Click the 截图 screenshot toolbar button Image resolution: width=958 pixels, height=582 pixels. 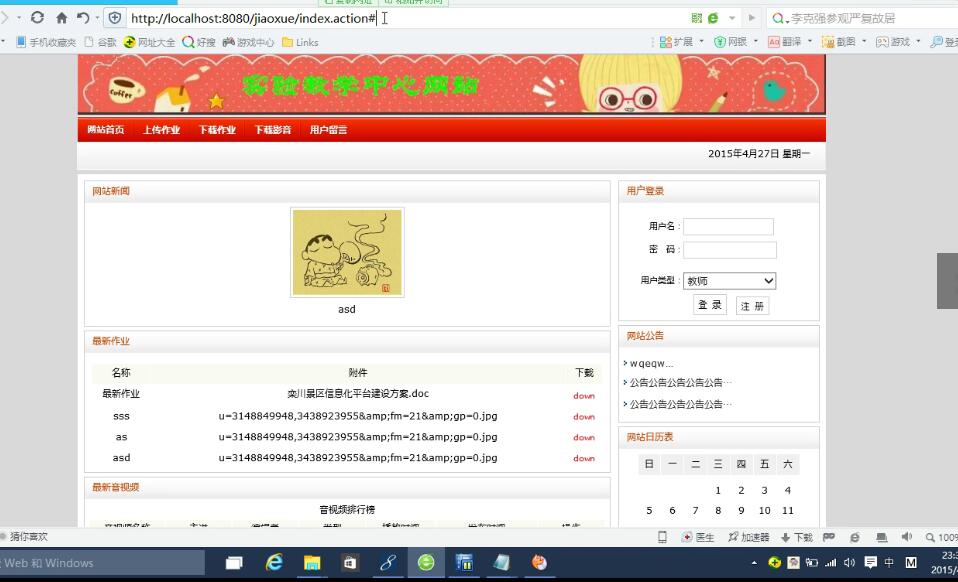pos(838,42)
